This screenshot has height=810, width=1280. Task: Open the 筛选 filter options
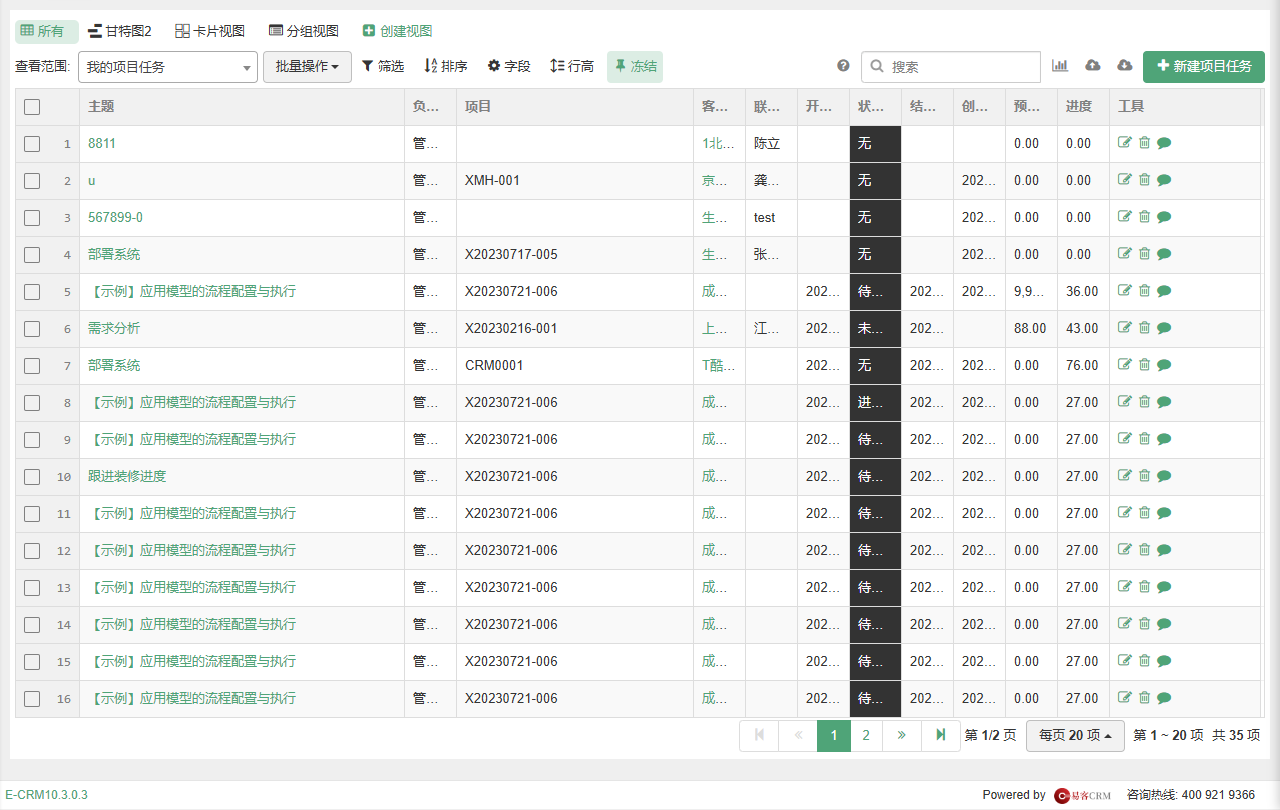pyautogui.click(x=383, y=66)
